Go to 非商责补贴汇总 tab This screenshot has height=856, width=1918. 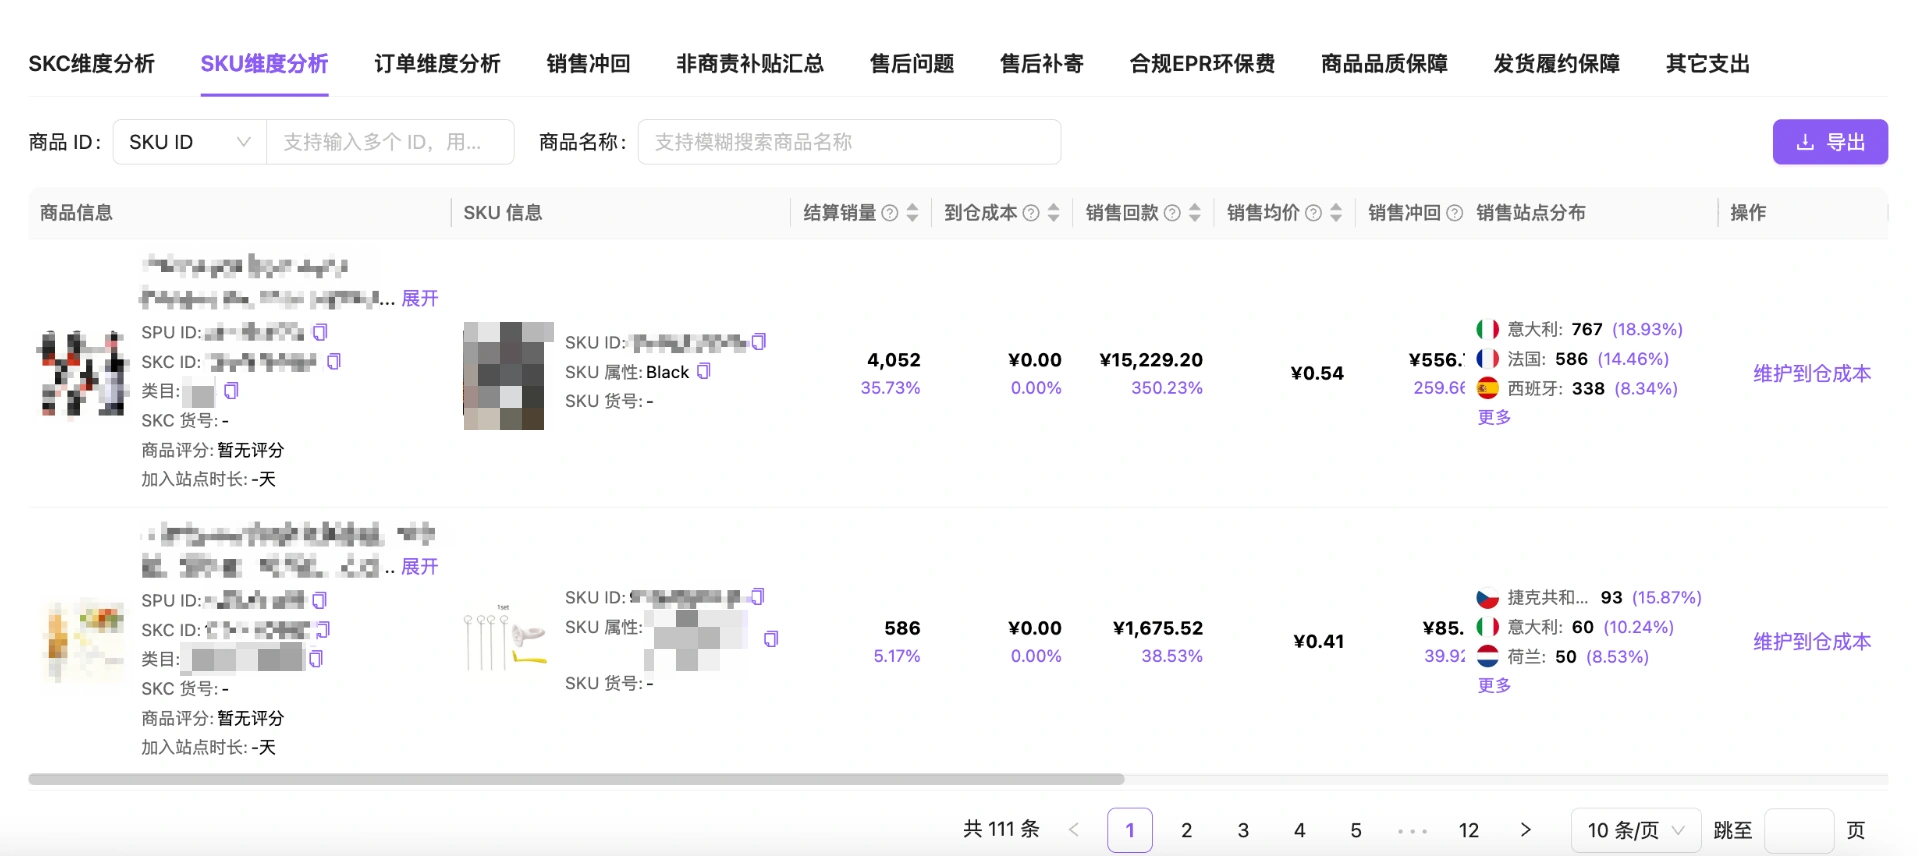[750, 64]
